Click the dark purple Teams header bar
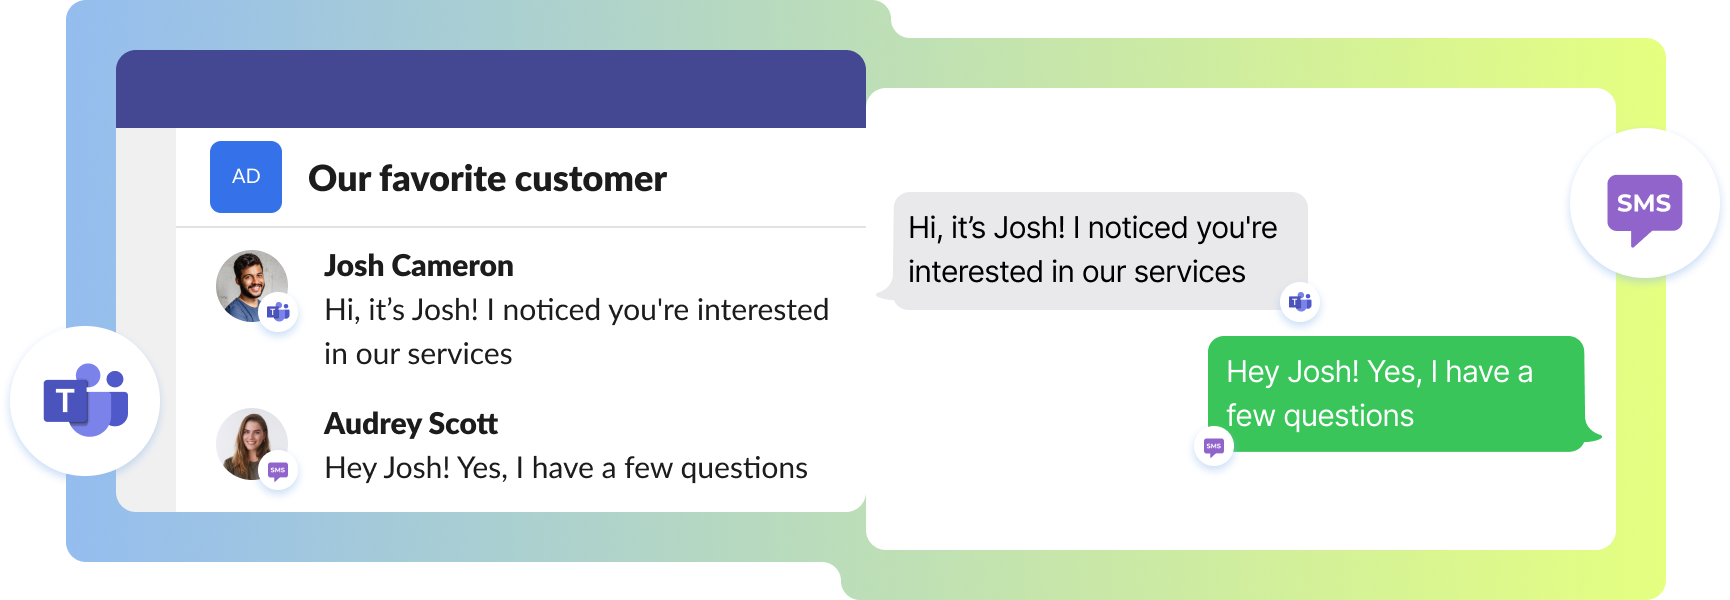Viewport: 1730px width, 600px height. tap(490, 89)
